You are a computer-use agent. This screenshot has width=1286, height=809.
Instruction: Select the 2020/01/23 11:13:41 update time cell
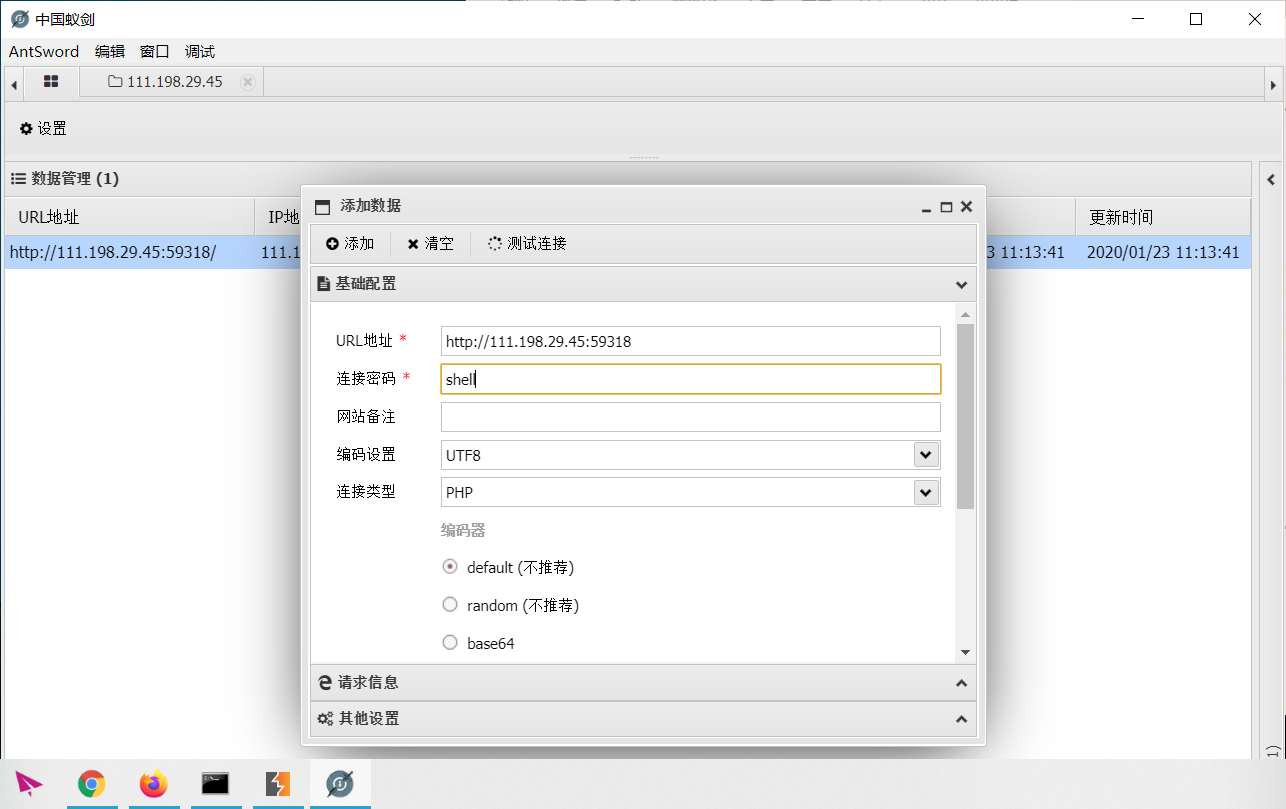[x=1163, y=253]
